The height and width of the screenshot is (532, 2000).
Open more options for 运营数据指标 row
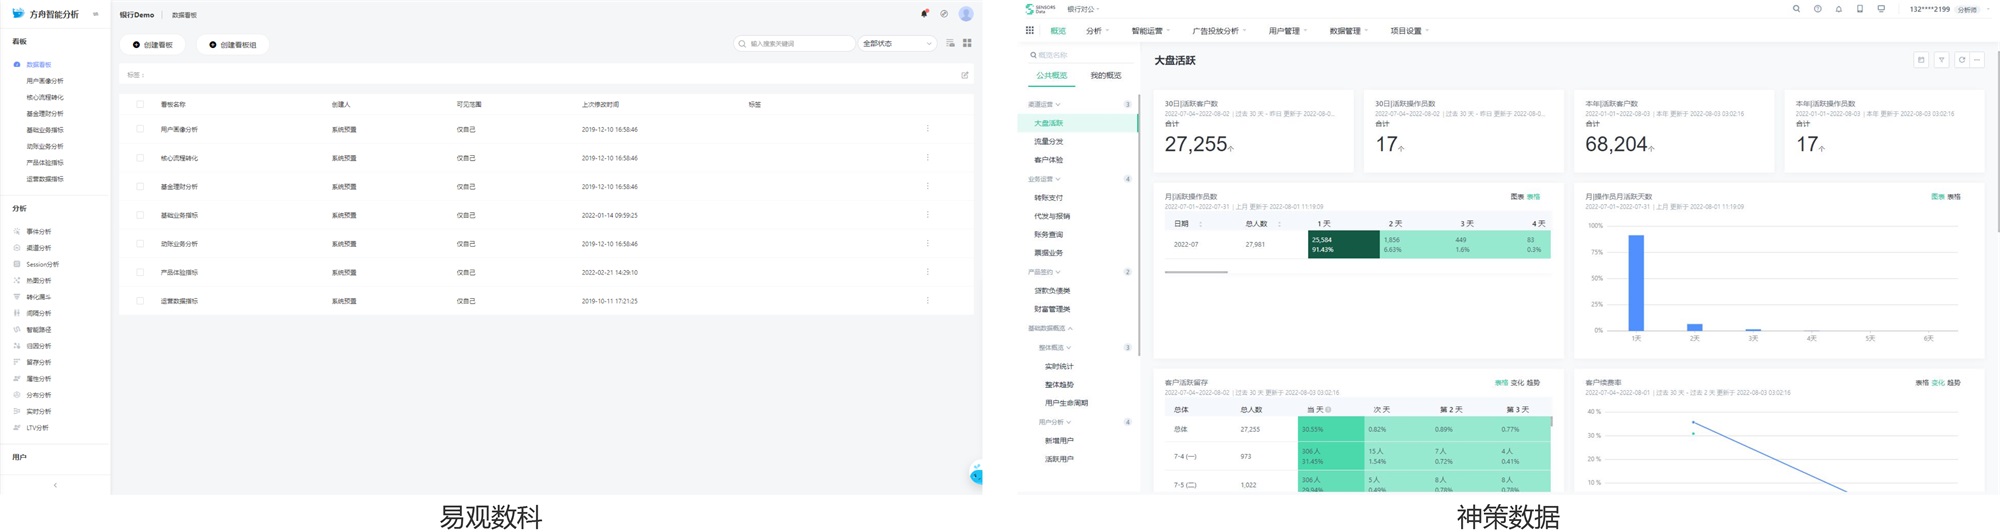coord(927,300)
